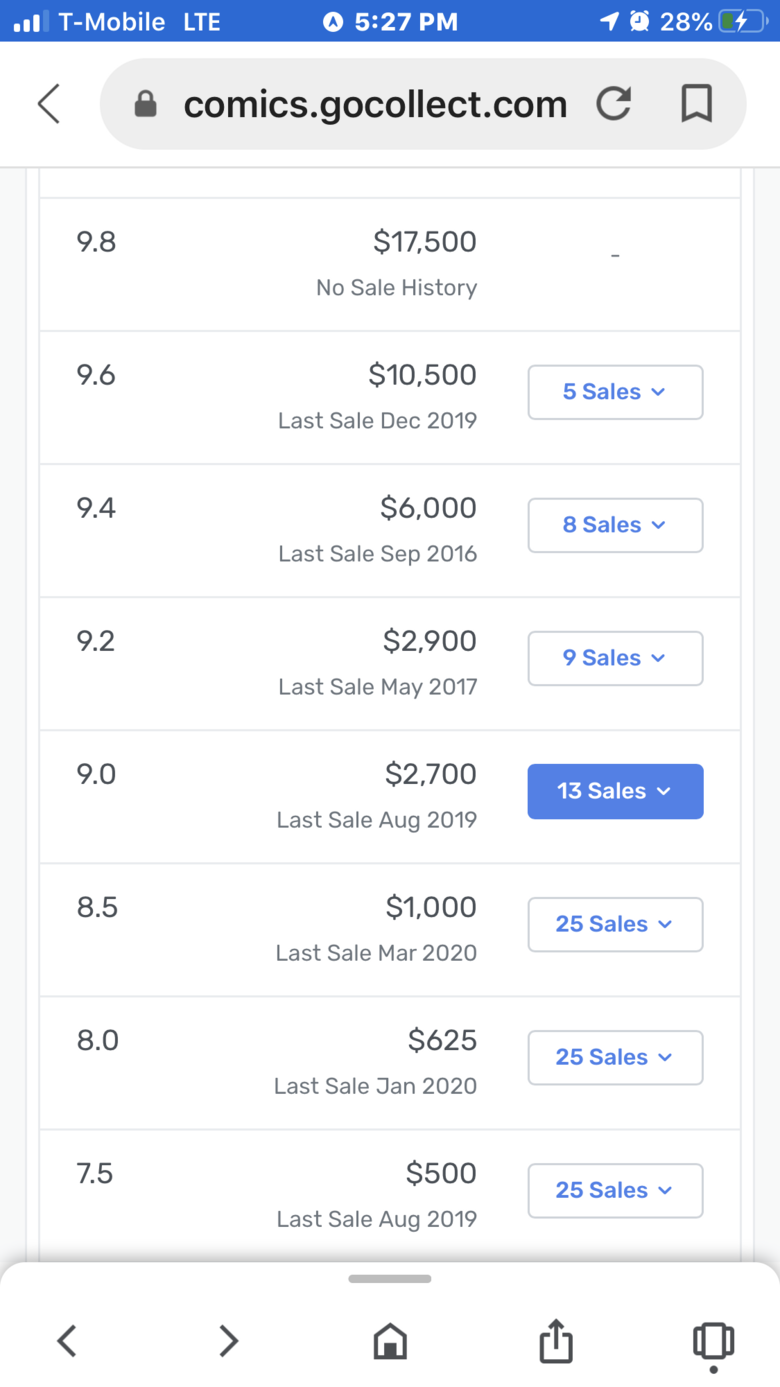Open the 25 Sales dropdown for grade 8.5

click(x=615, y=924)
